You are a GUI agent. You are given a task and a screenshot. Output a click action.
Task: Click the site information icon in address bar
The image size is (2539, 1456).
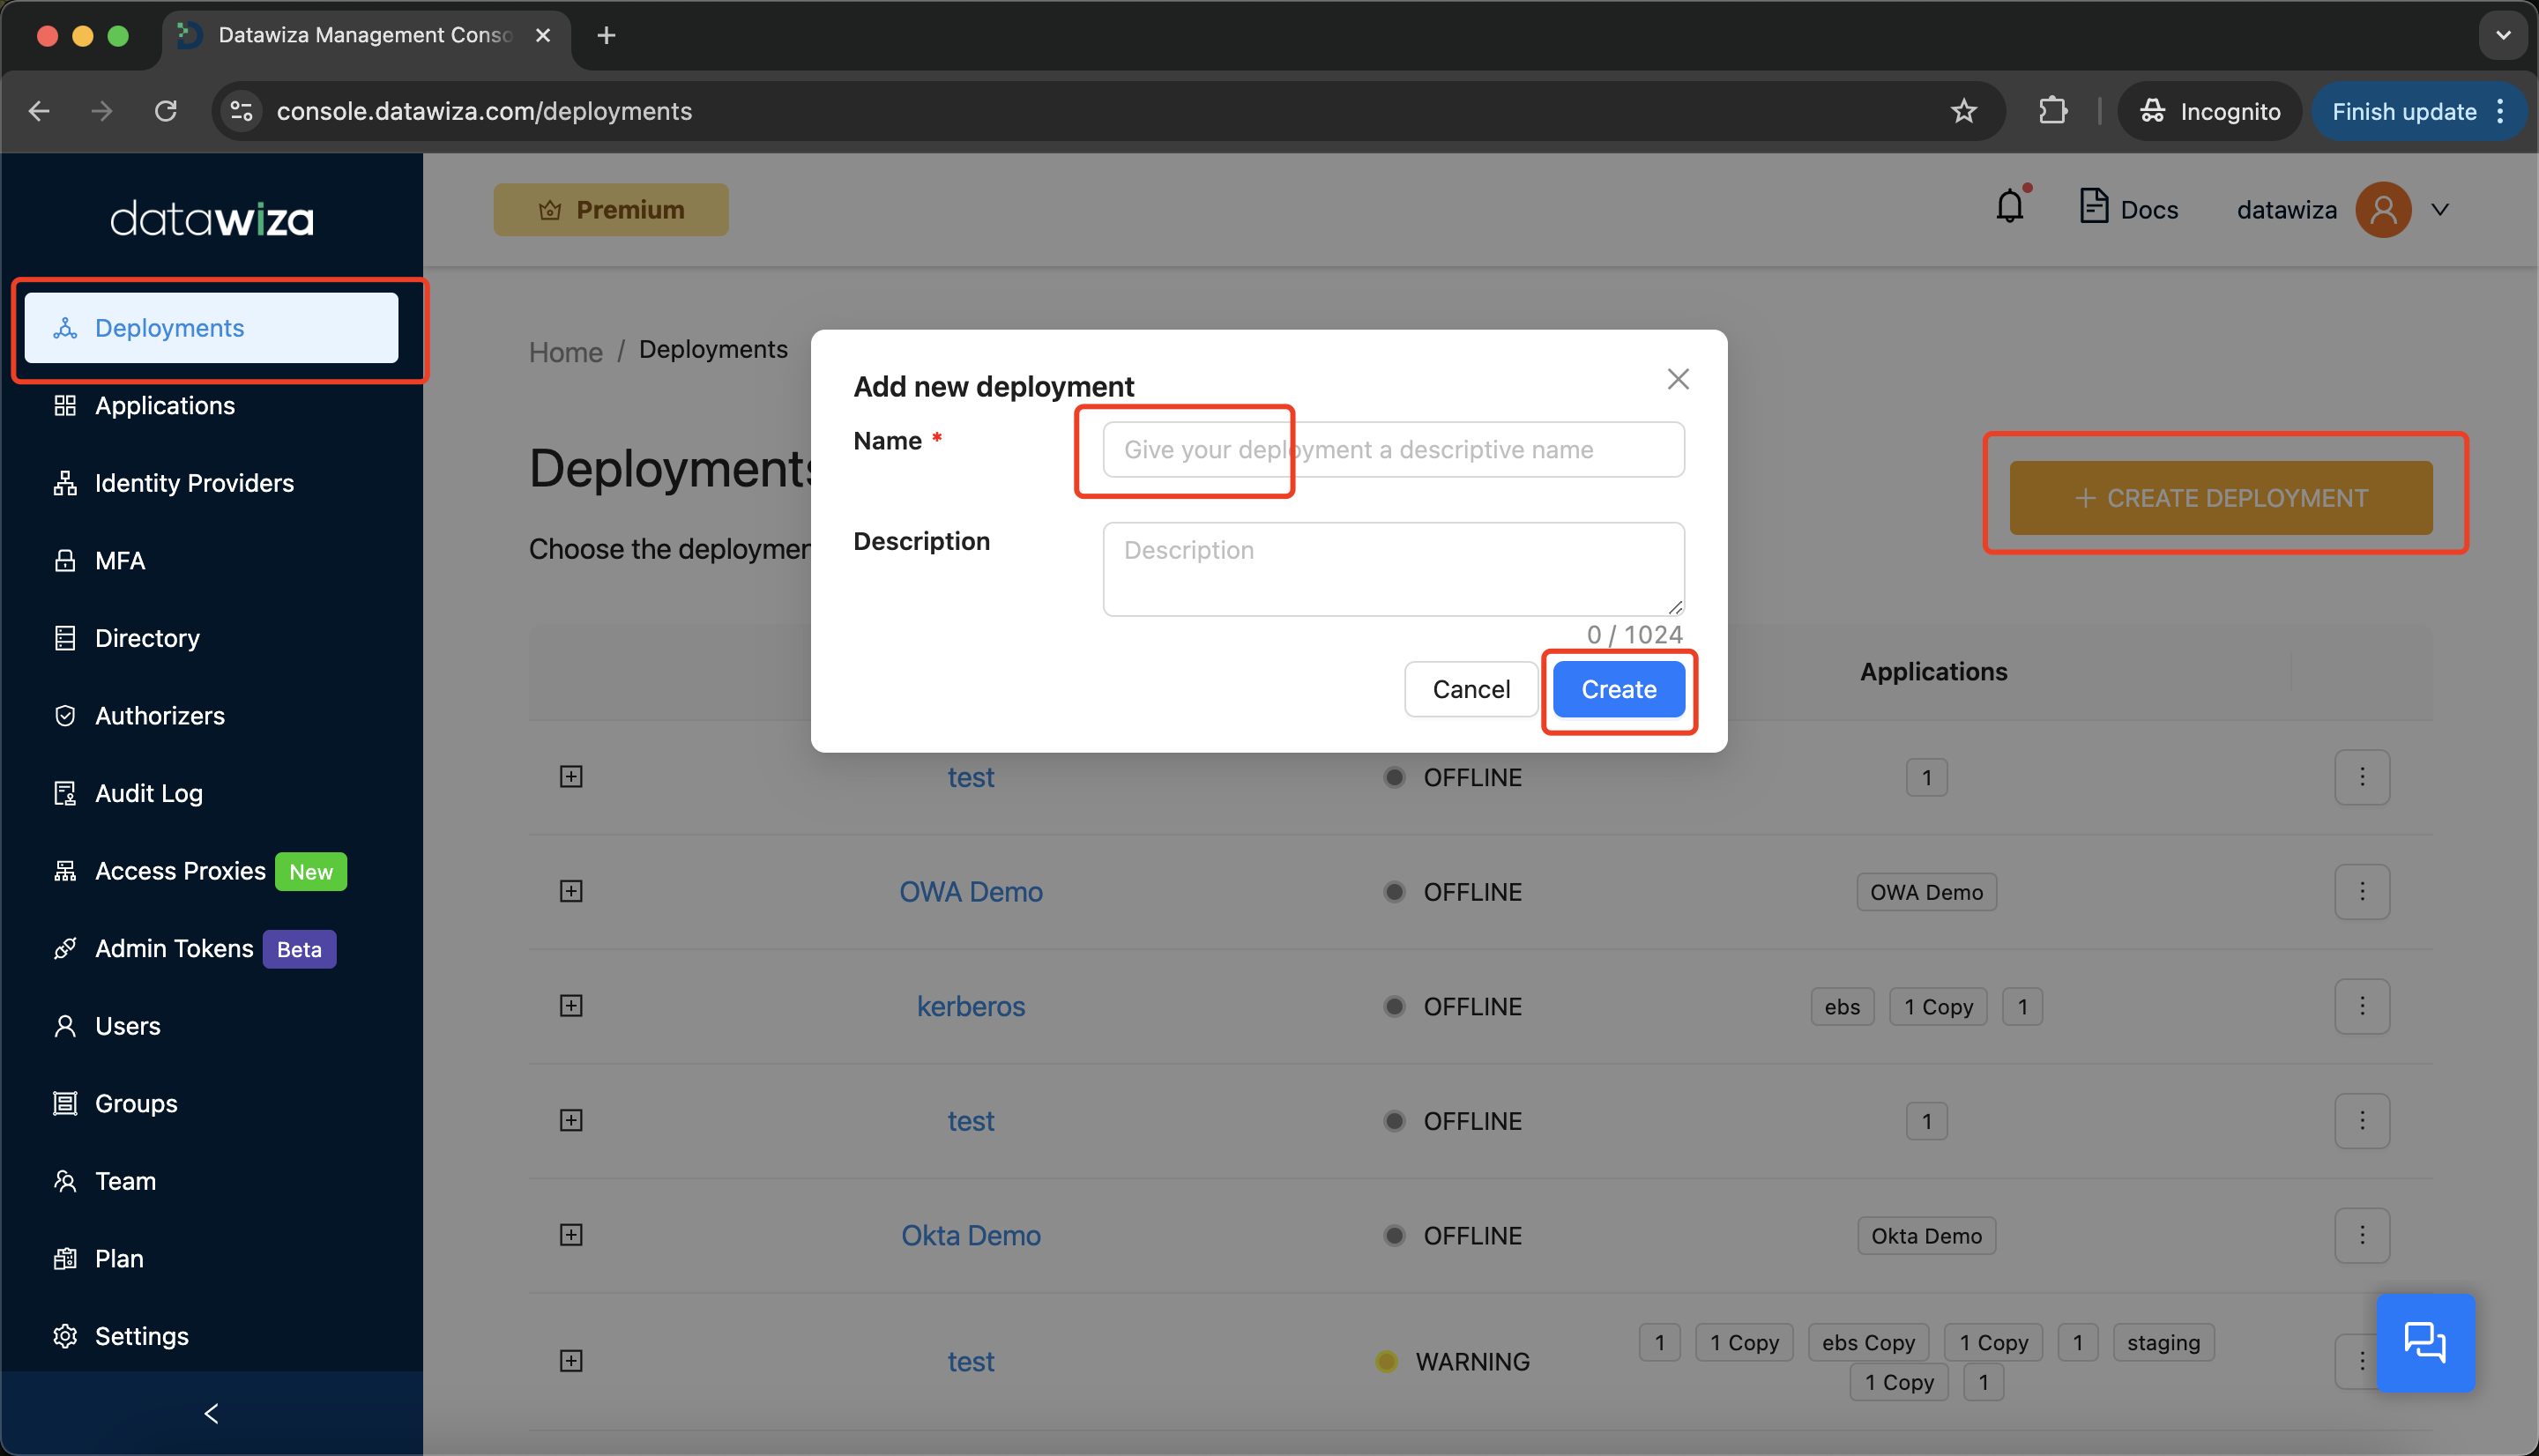click(241, 111)
